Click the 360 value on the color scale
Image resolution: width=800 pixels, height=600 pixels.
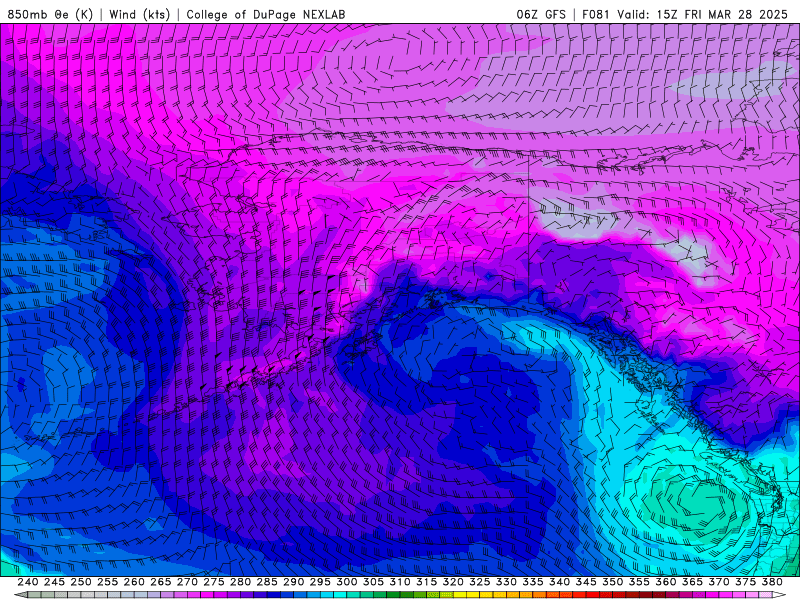[x=666, y=582]
